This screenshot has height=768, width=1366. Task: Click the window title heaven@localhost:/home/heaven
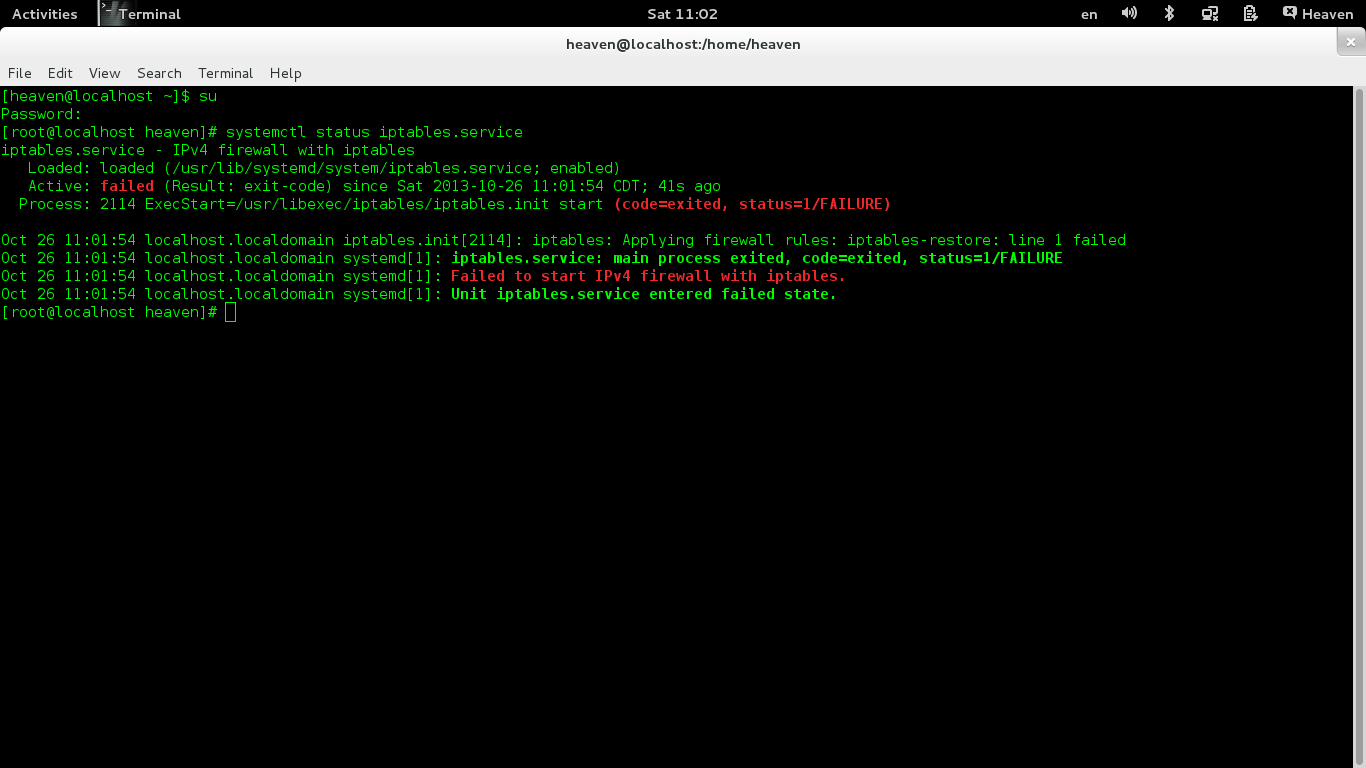pyautogui.click(x=683, y=44)
